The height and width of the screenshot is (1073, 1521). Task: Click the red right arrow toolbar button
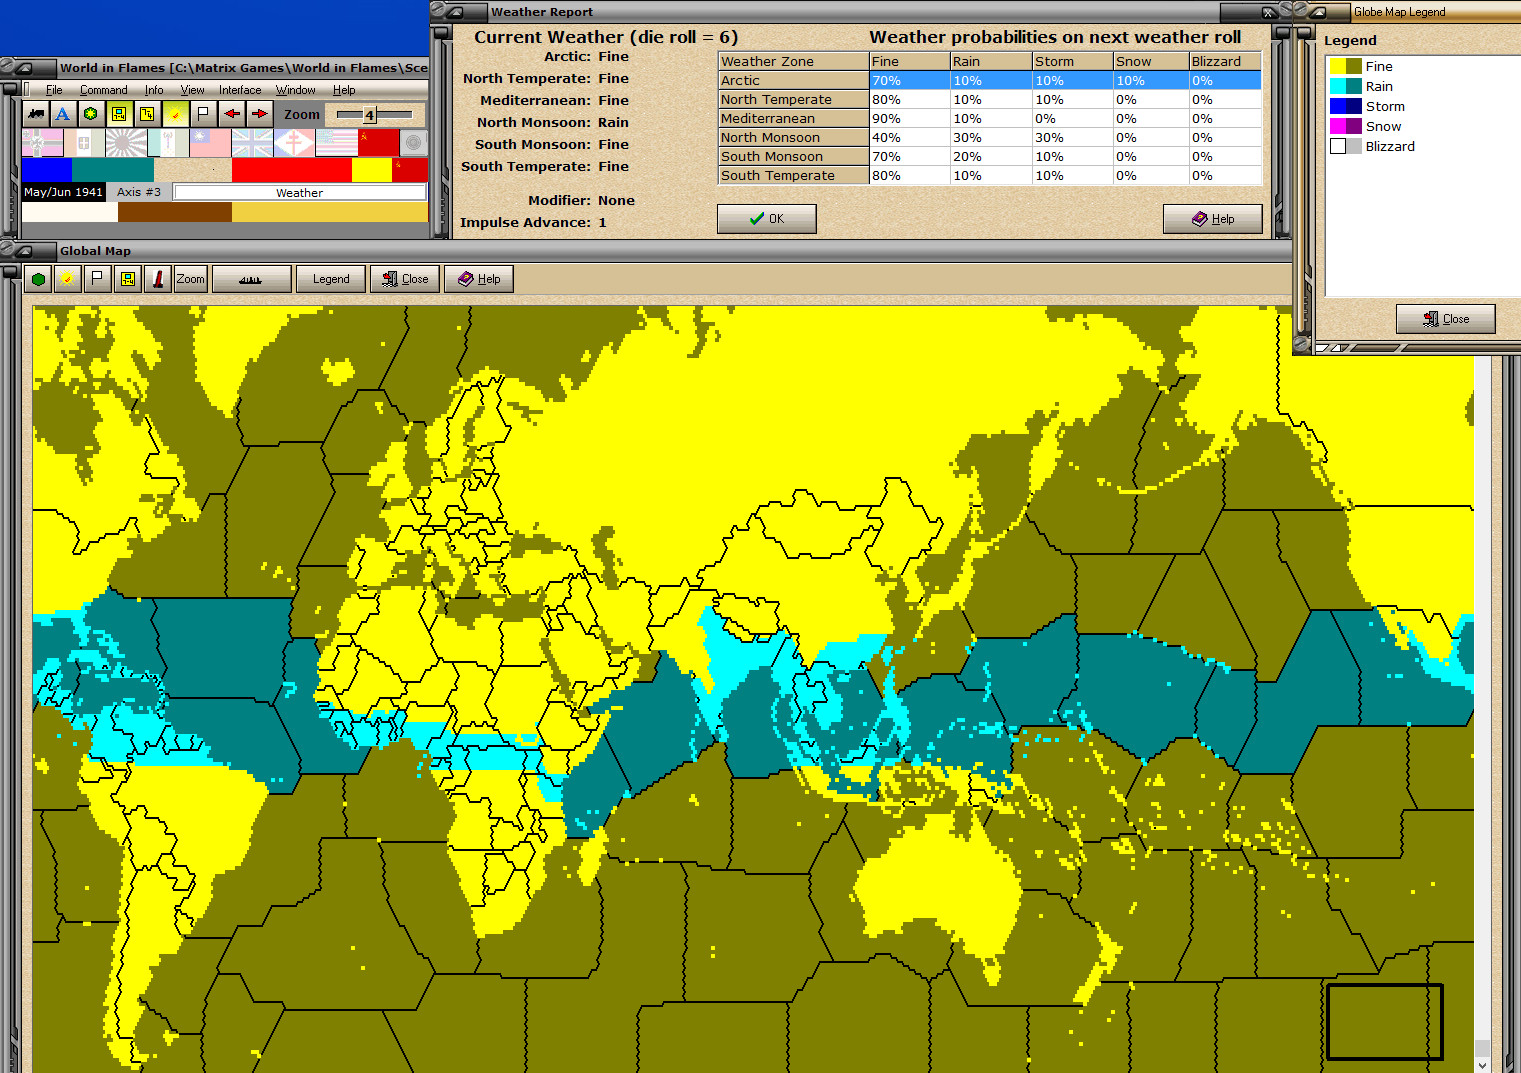[259, 114]
